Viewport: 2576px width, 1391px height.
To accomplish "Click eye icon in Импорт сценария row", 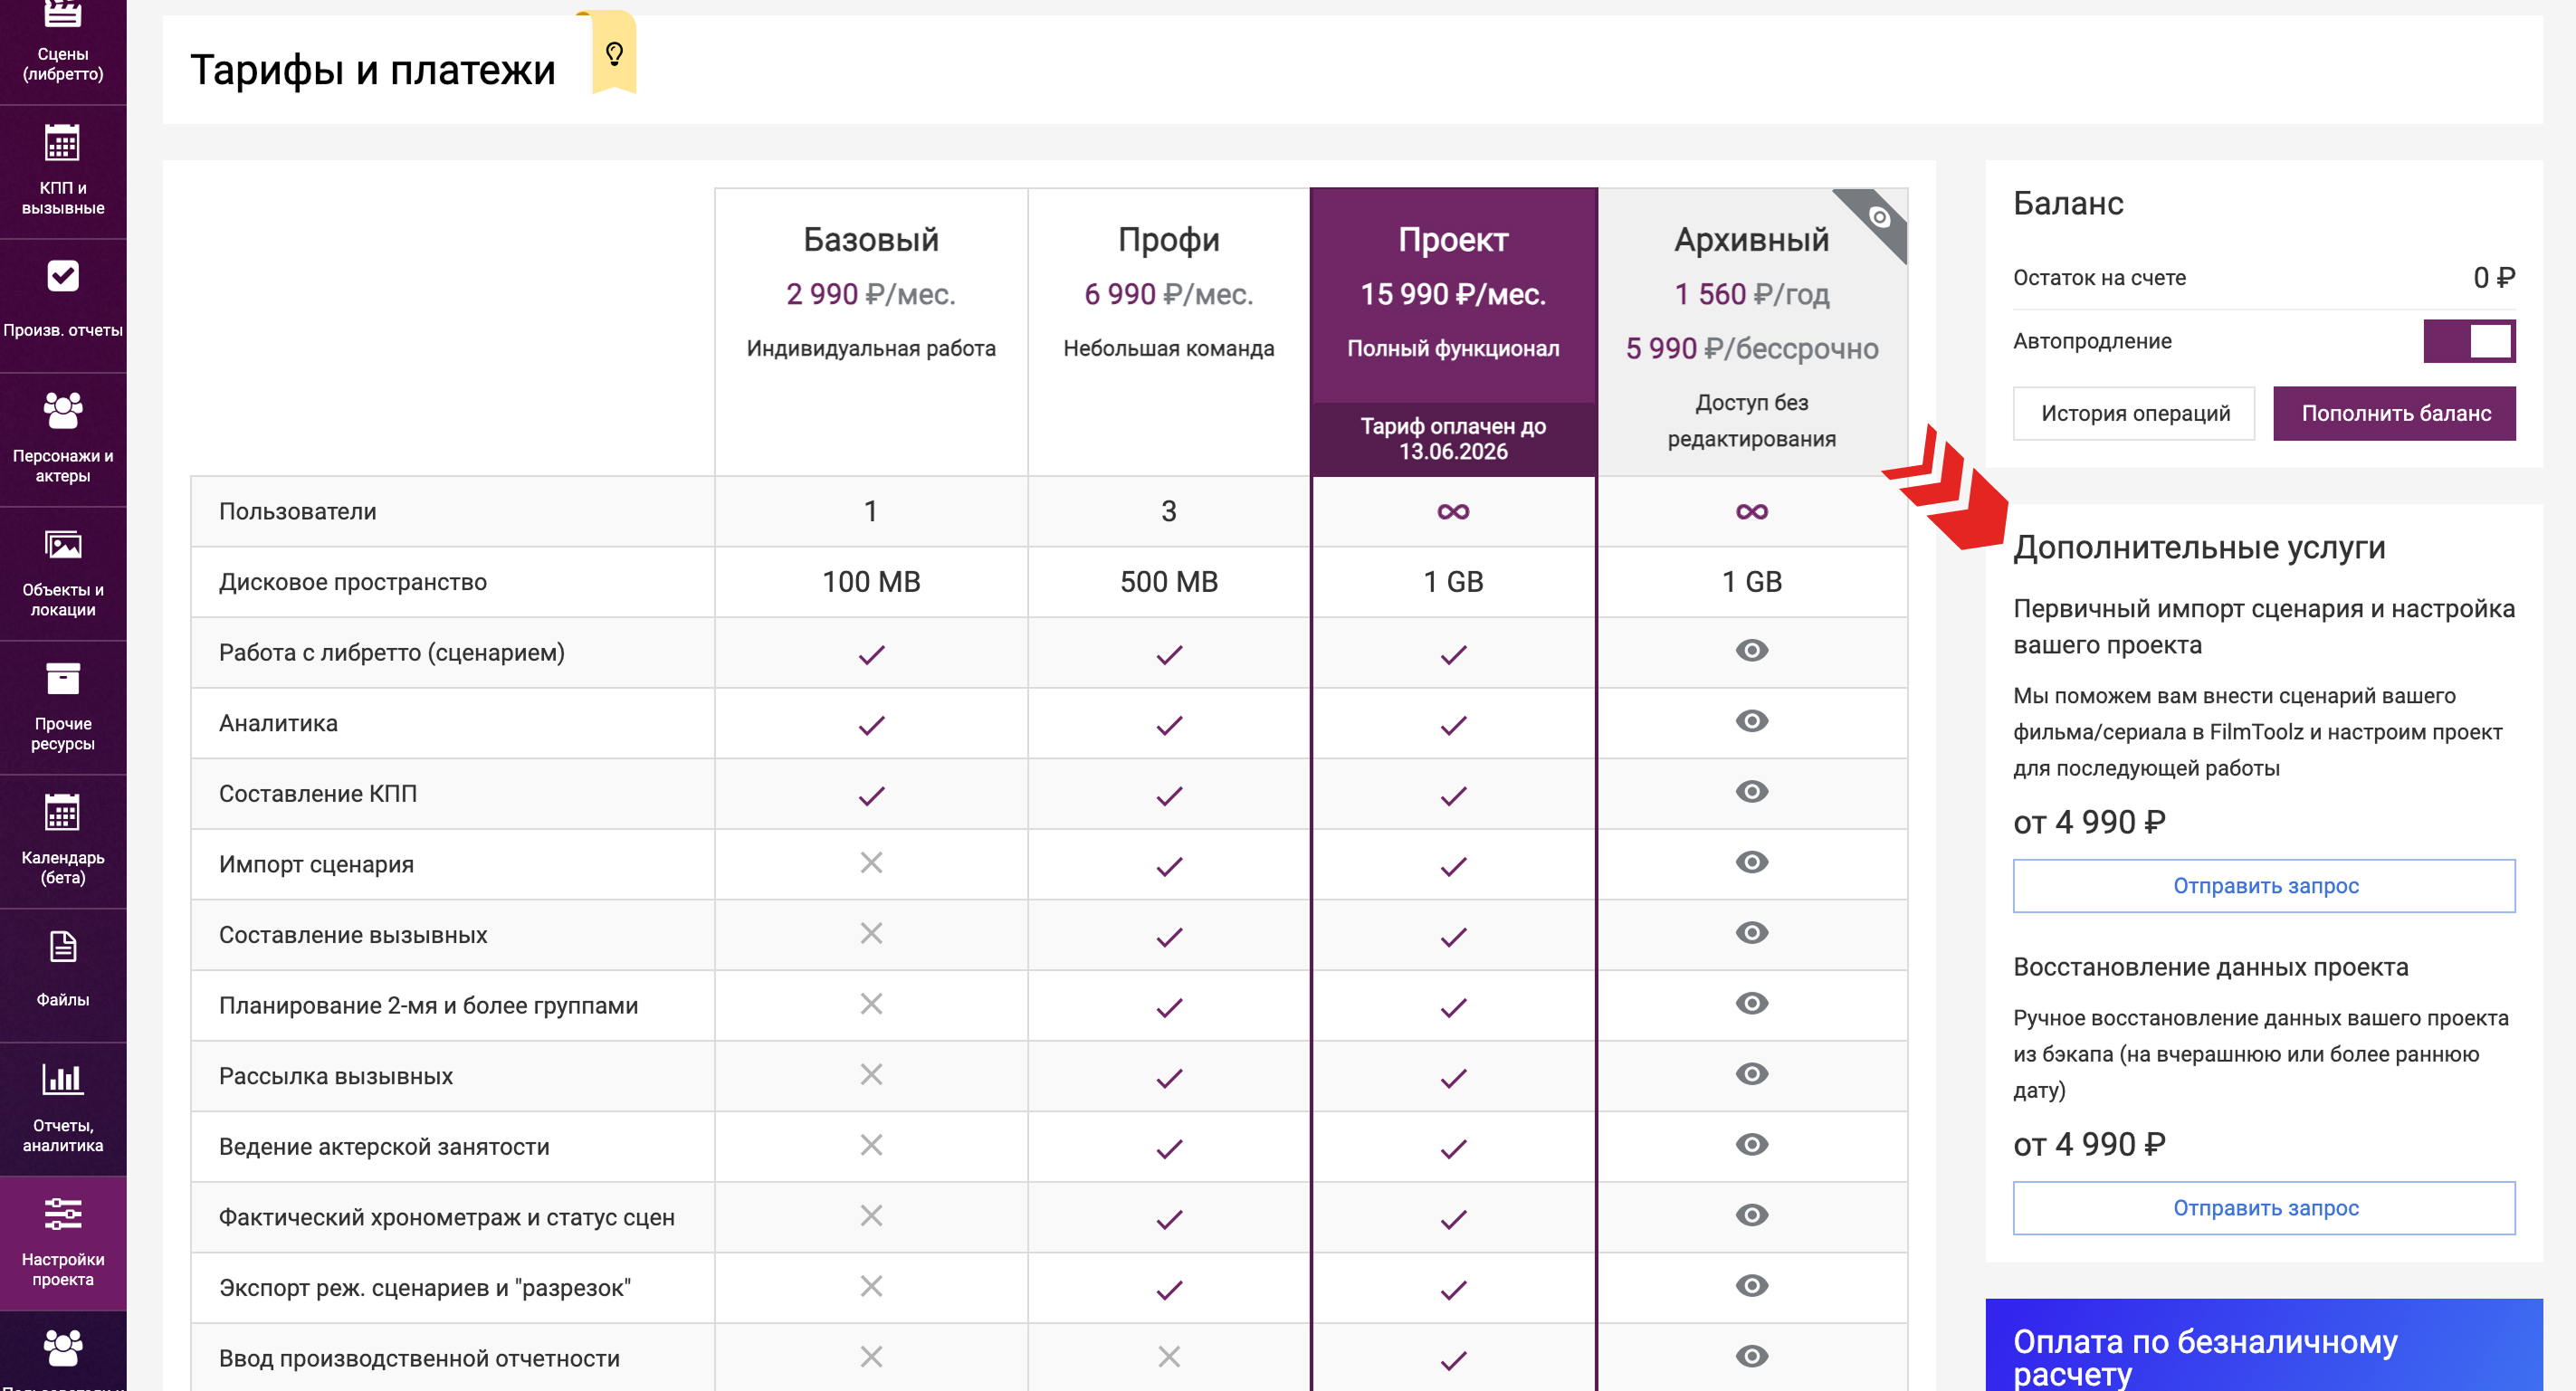I will pos(1751,862).
